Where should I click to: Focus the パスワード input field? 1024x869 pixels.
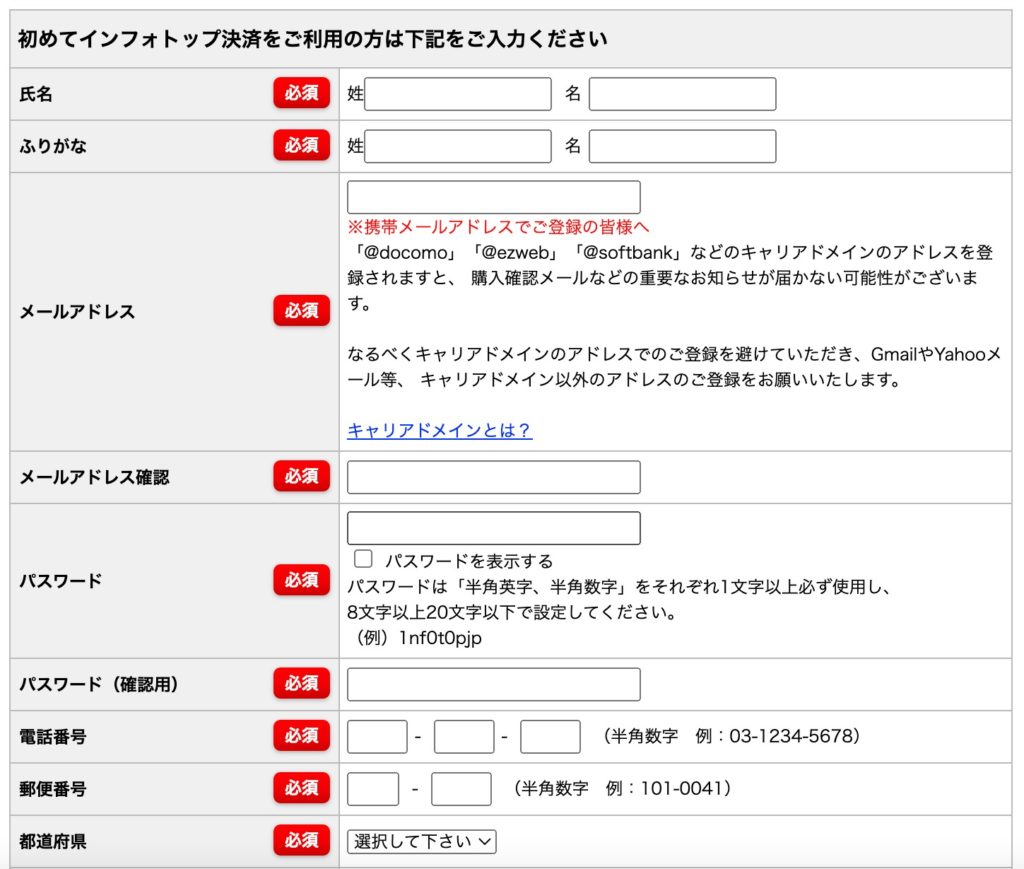pos(493,528)
